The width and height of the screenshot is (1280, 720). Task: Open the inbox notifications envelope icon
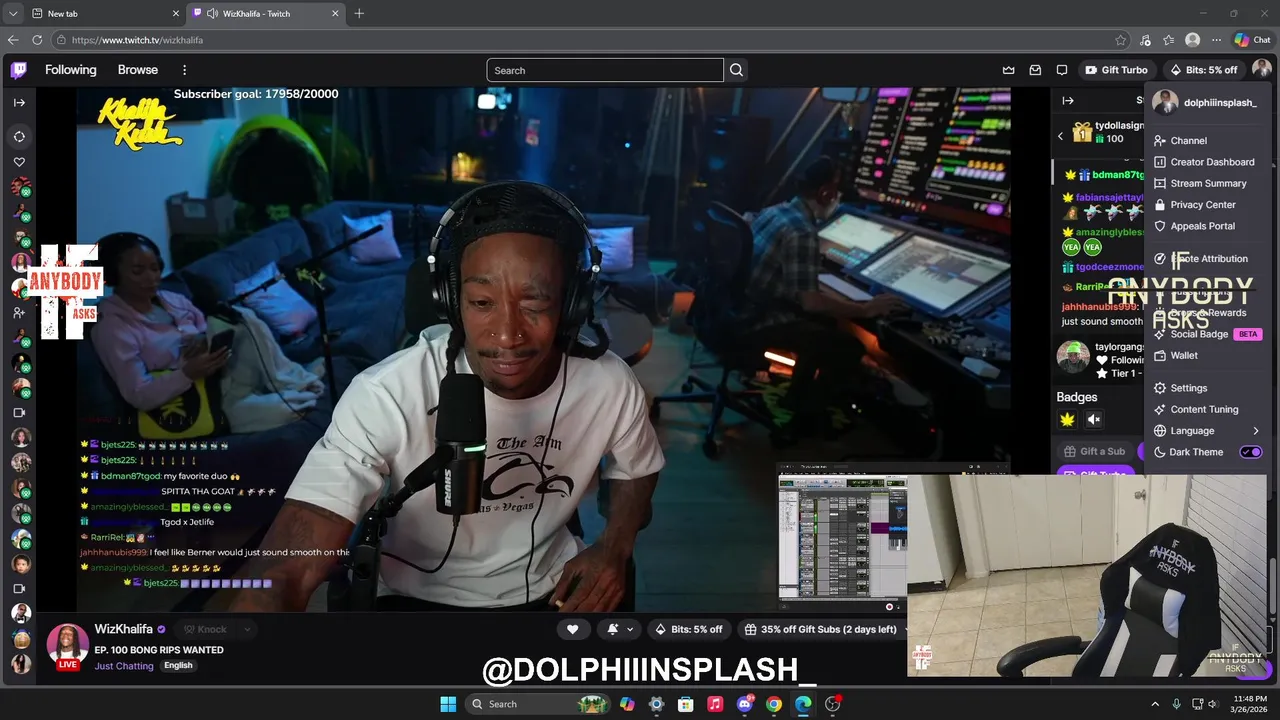coord(1035,70)
